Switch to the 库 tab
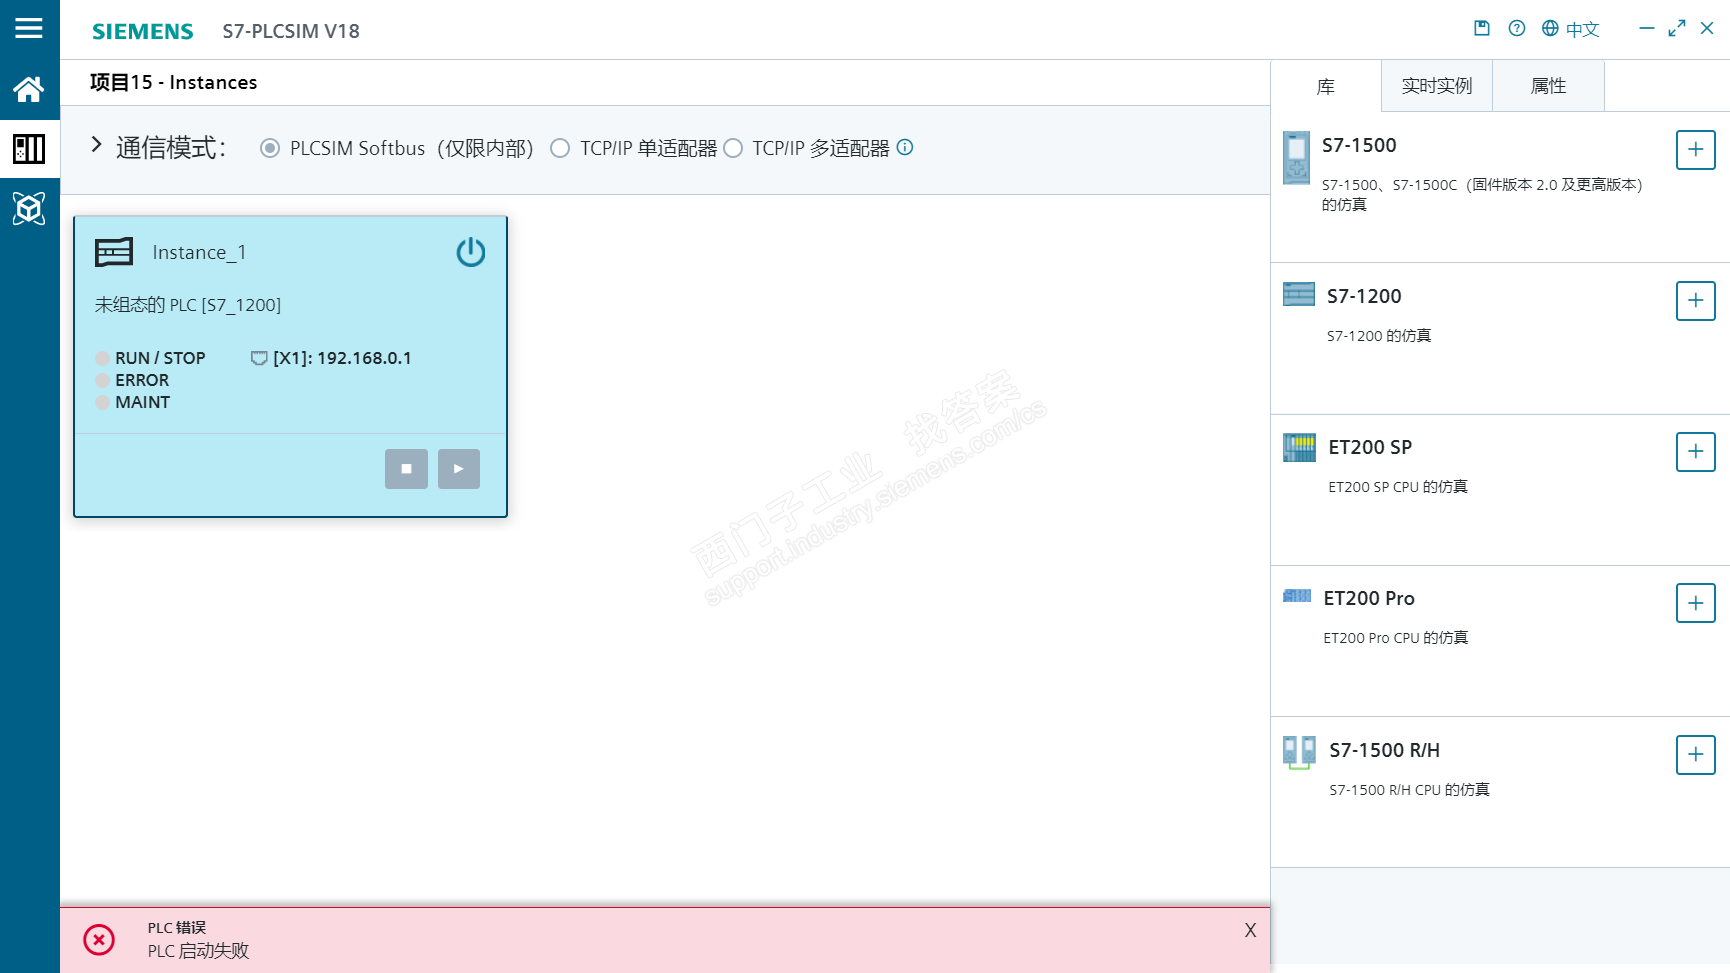Image resolution: width=1730 pixels, height=973 pixels. pyautogui.click(x=1326, y=87)
